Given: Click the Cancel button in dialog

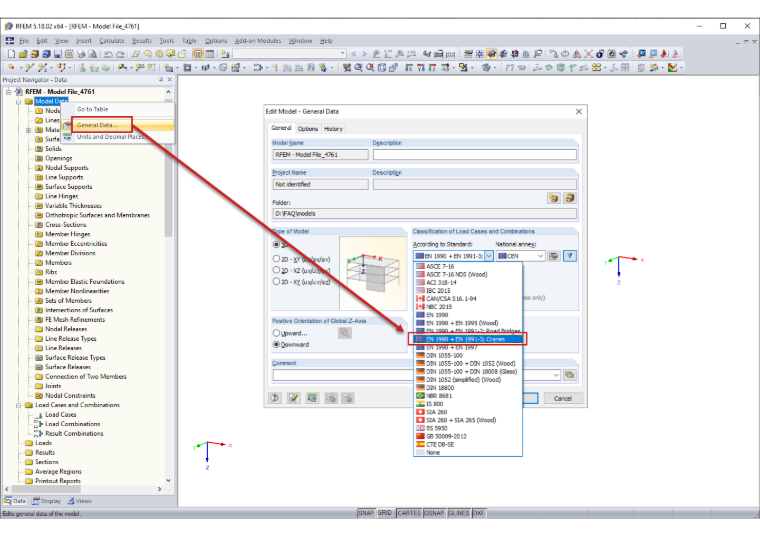Looking at the screenshot, I should tap(563, 398).
